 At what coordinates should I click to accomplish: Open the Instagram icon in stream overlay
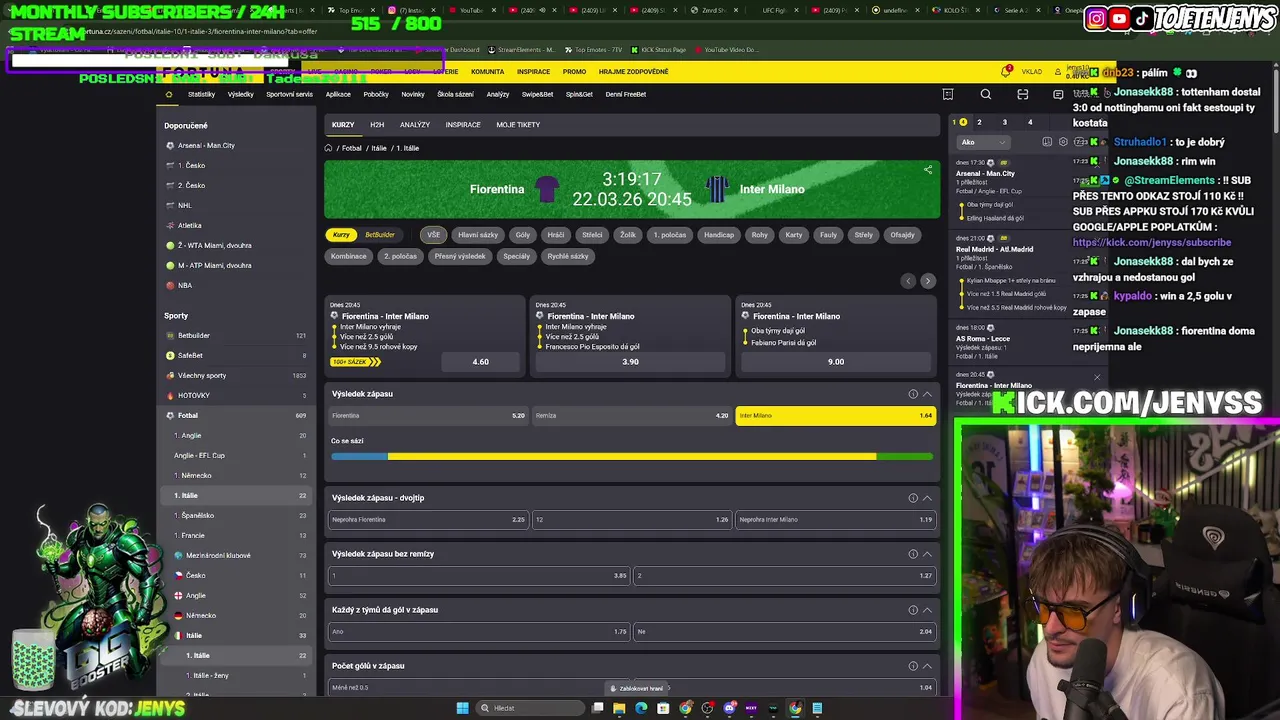pyautogui.click(x=1097, y=18)
